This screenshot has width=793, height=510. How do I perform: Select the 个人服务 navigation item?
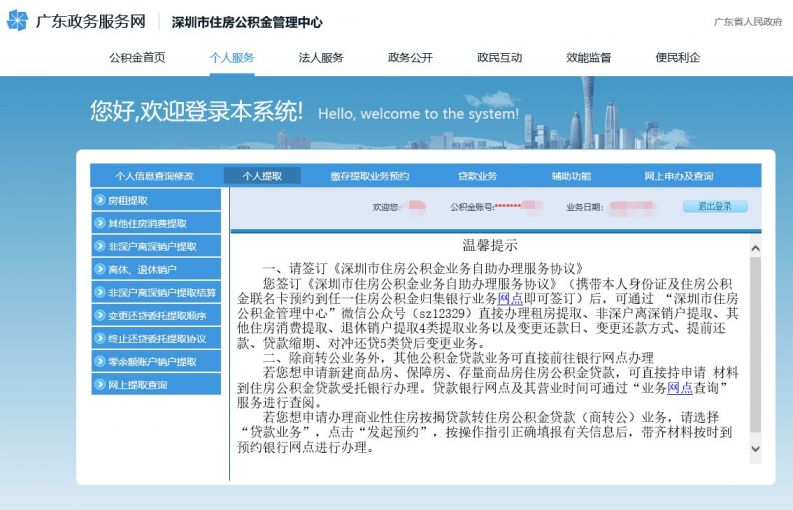coord(232,58)
